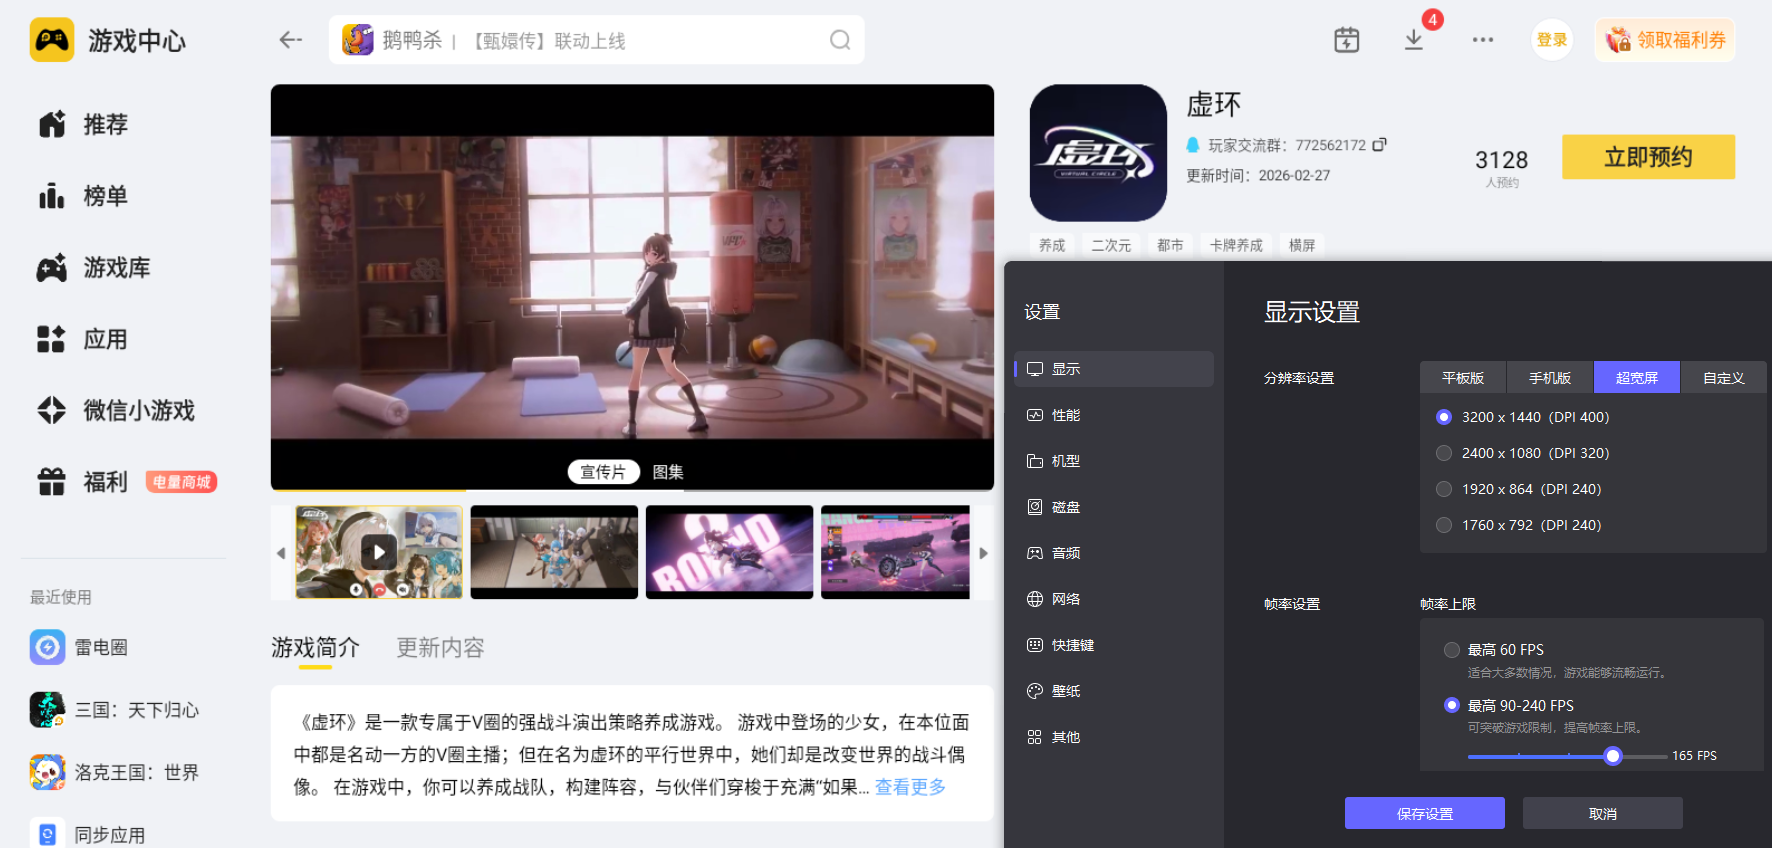The width and height of the screenshot is (1772, 848).
Task: Click the 二次元 tag
Action: click(x=1111, y=245)
